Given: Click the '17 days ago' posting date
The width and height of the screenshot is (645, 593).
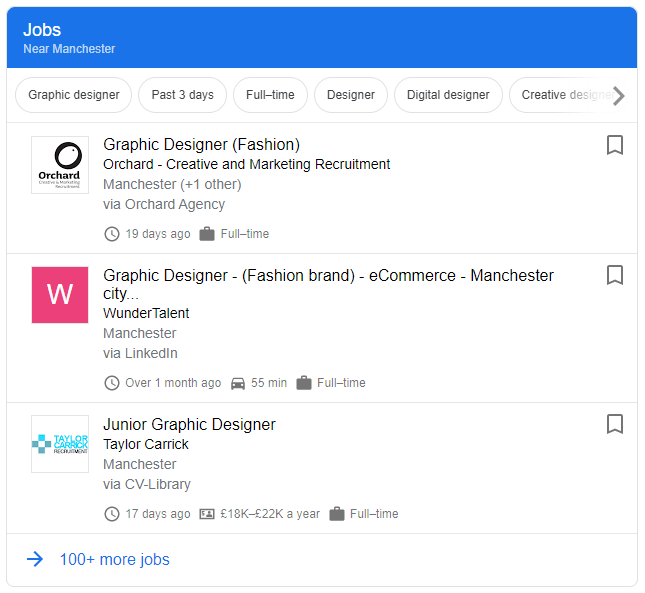Looking at the screenshot, I should pyautogui.click(x=158, y=514).
